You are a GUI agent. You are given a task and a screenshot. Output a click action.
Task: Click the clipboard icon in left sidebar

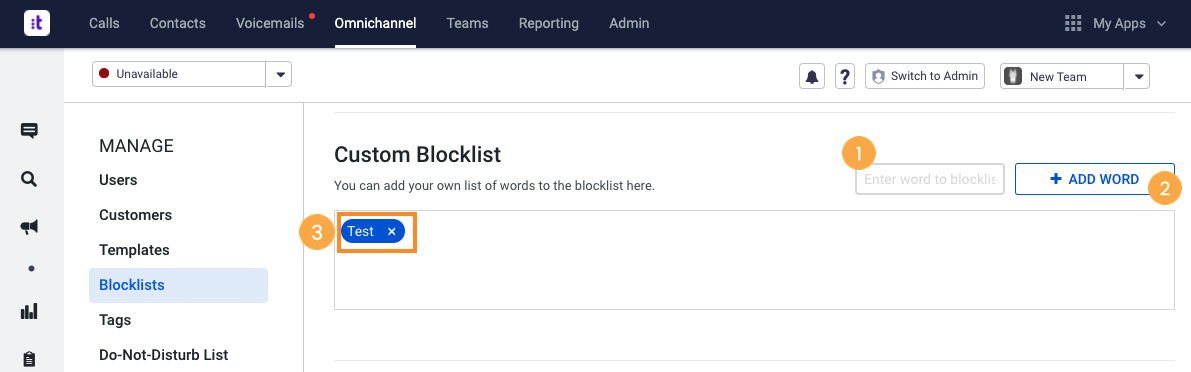click(x=29, y=358)
